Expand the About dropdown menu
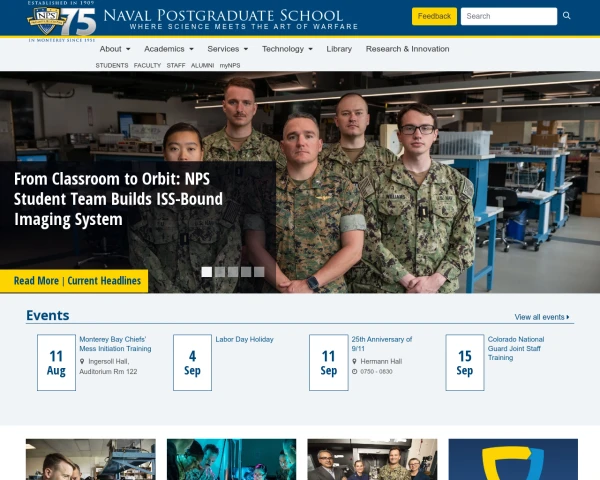The image size is (600, 480). (x=115, y=49)
